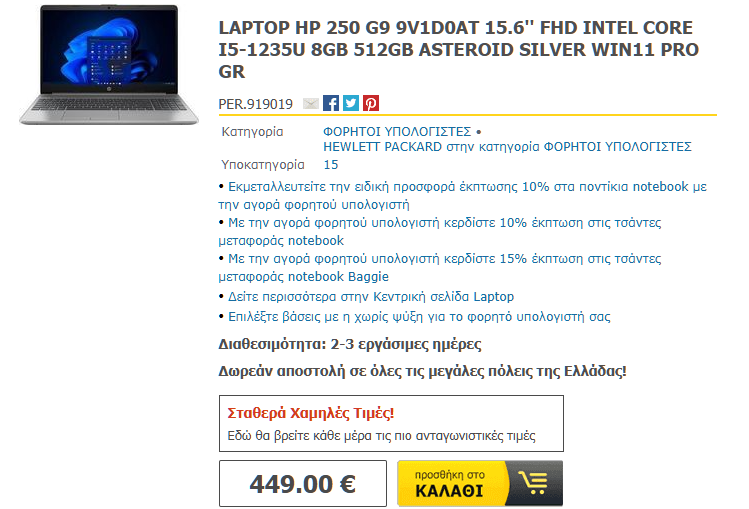Open the HP 250 G9 laptop thumbnail image
The image size is (749, 509).
(x=109, y=65)
